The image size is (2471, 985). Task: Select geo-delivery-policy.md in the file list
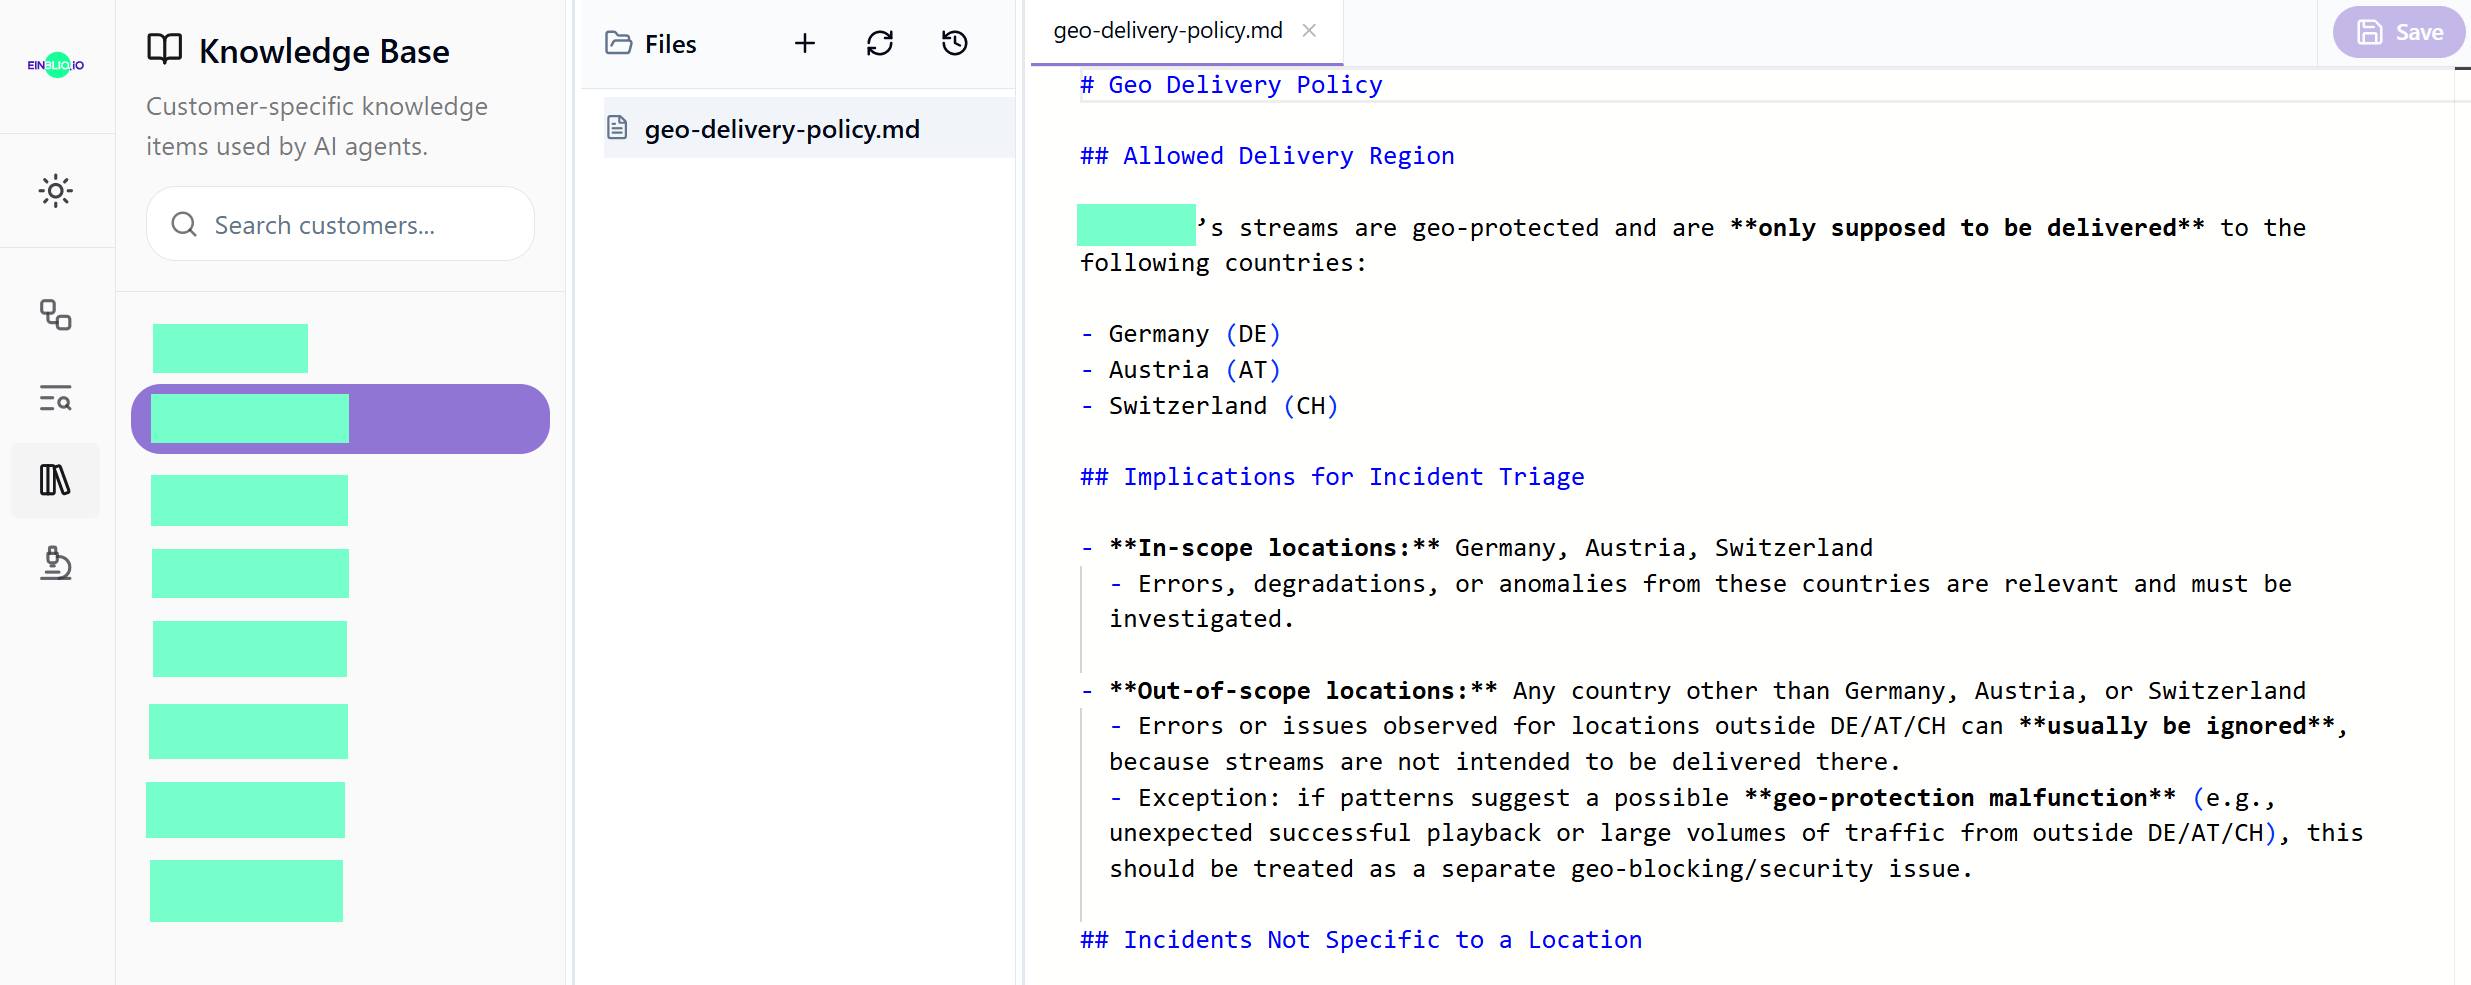coord(782,129)
